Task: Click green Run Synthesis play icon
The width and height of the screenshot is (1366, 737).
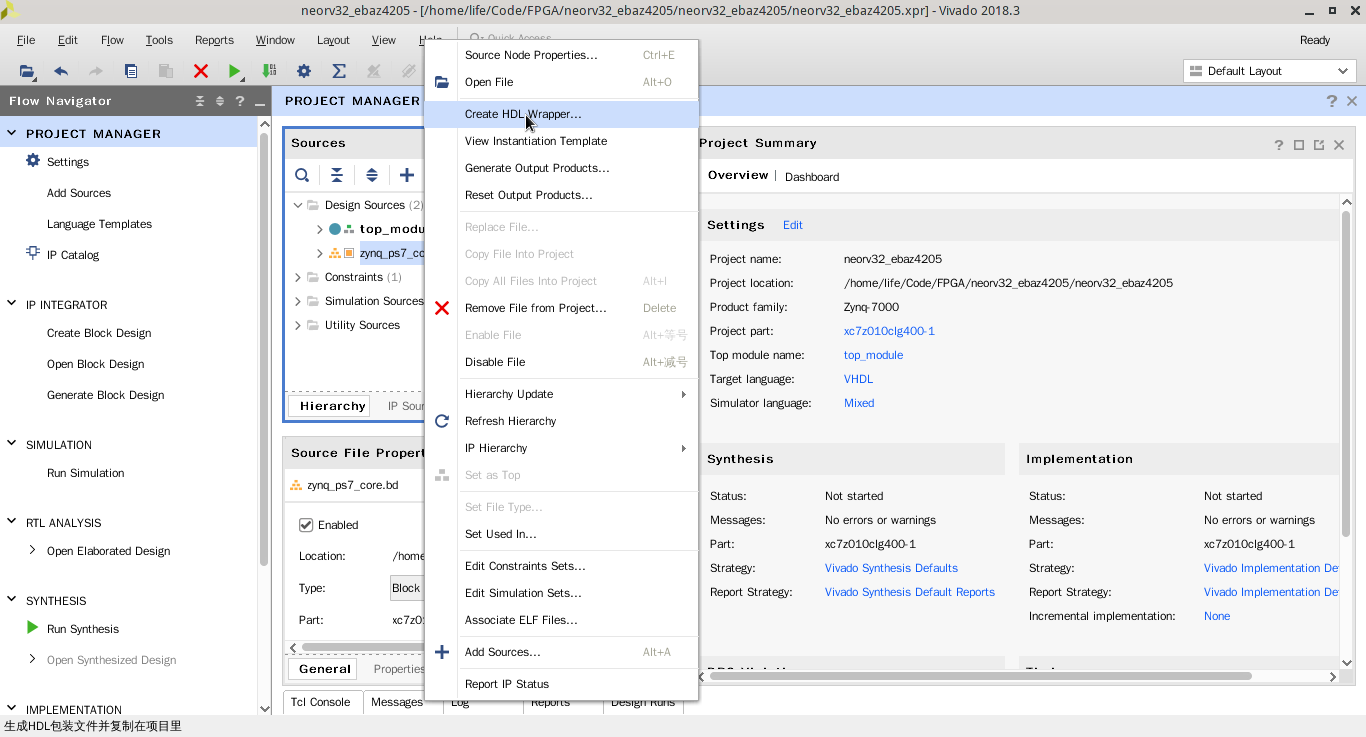Action: tap(33, 628)
